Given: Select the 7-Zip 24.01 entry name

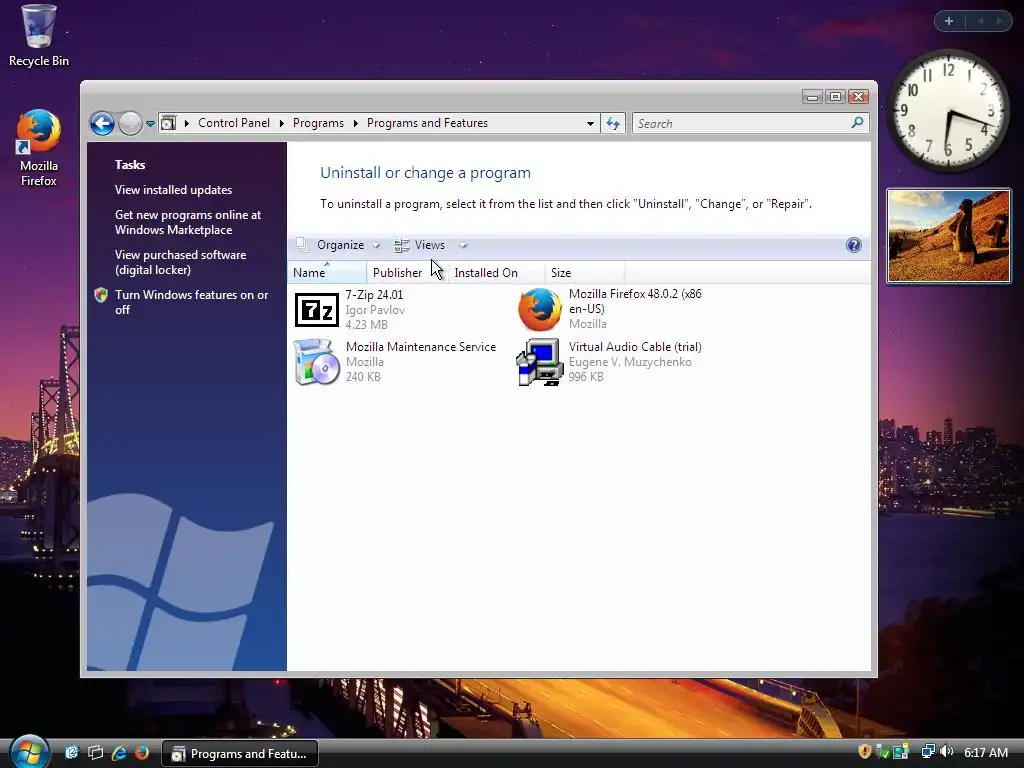Looking at the screenshot, I should [374, 295].
